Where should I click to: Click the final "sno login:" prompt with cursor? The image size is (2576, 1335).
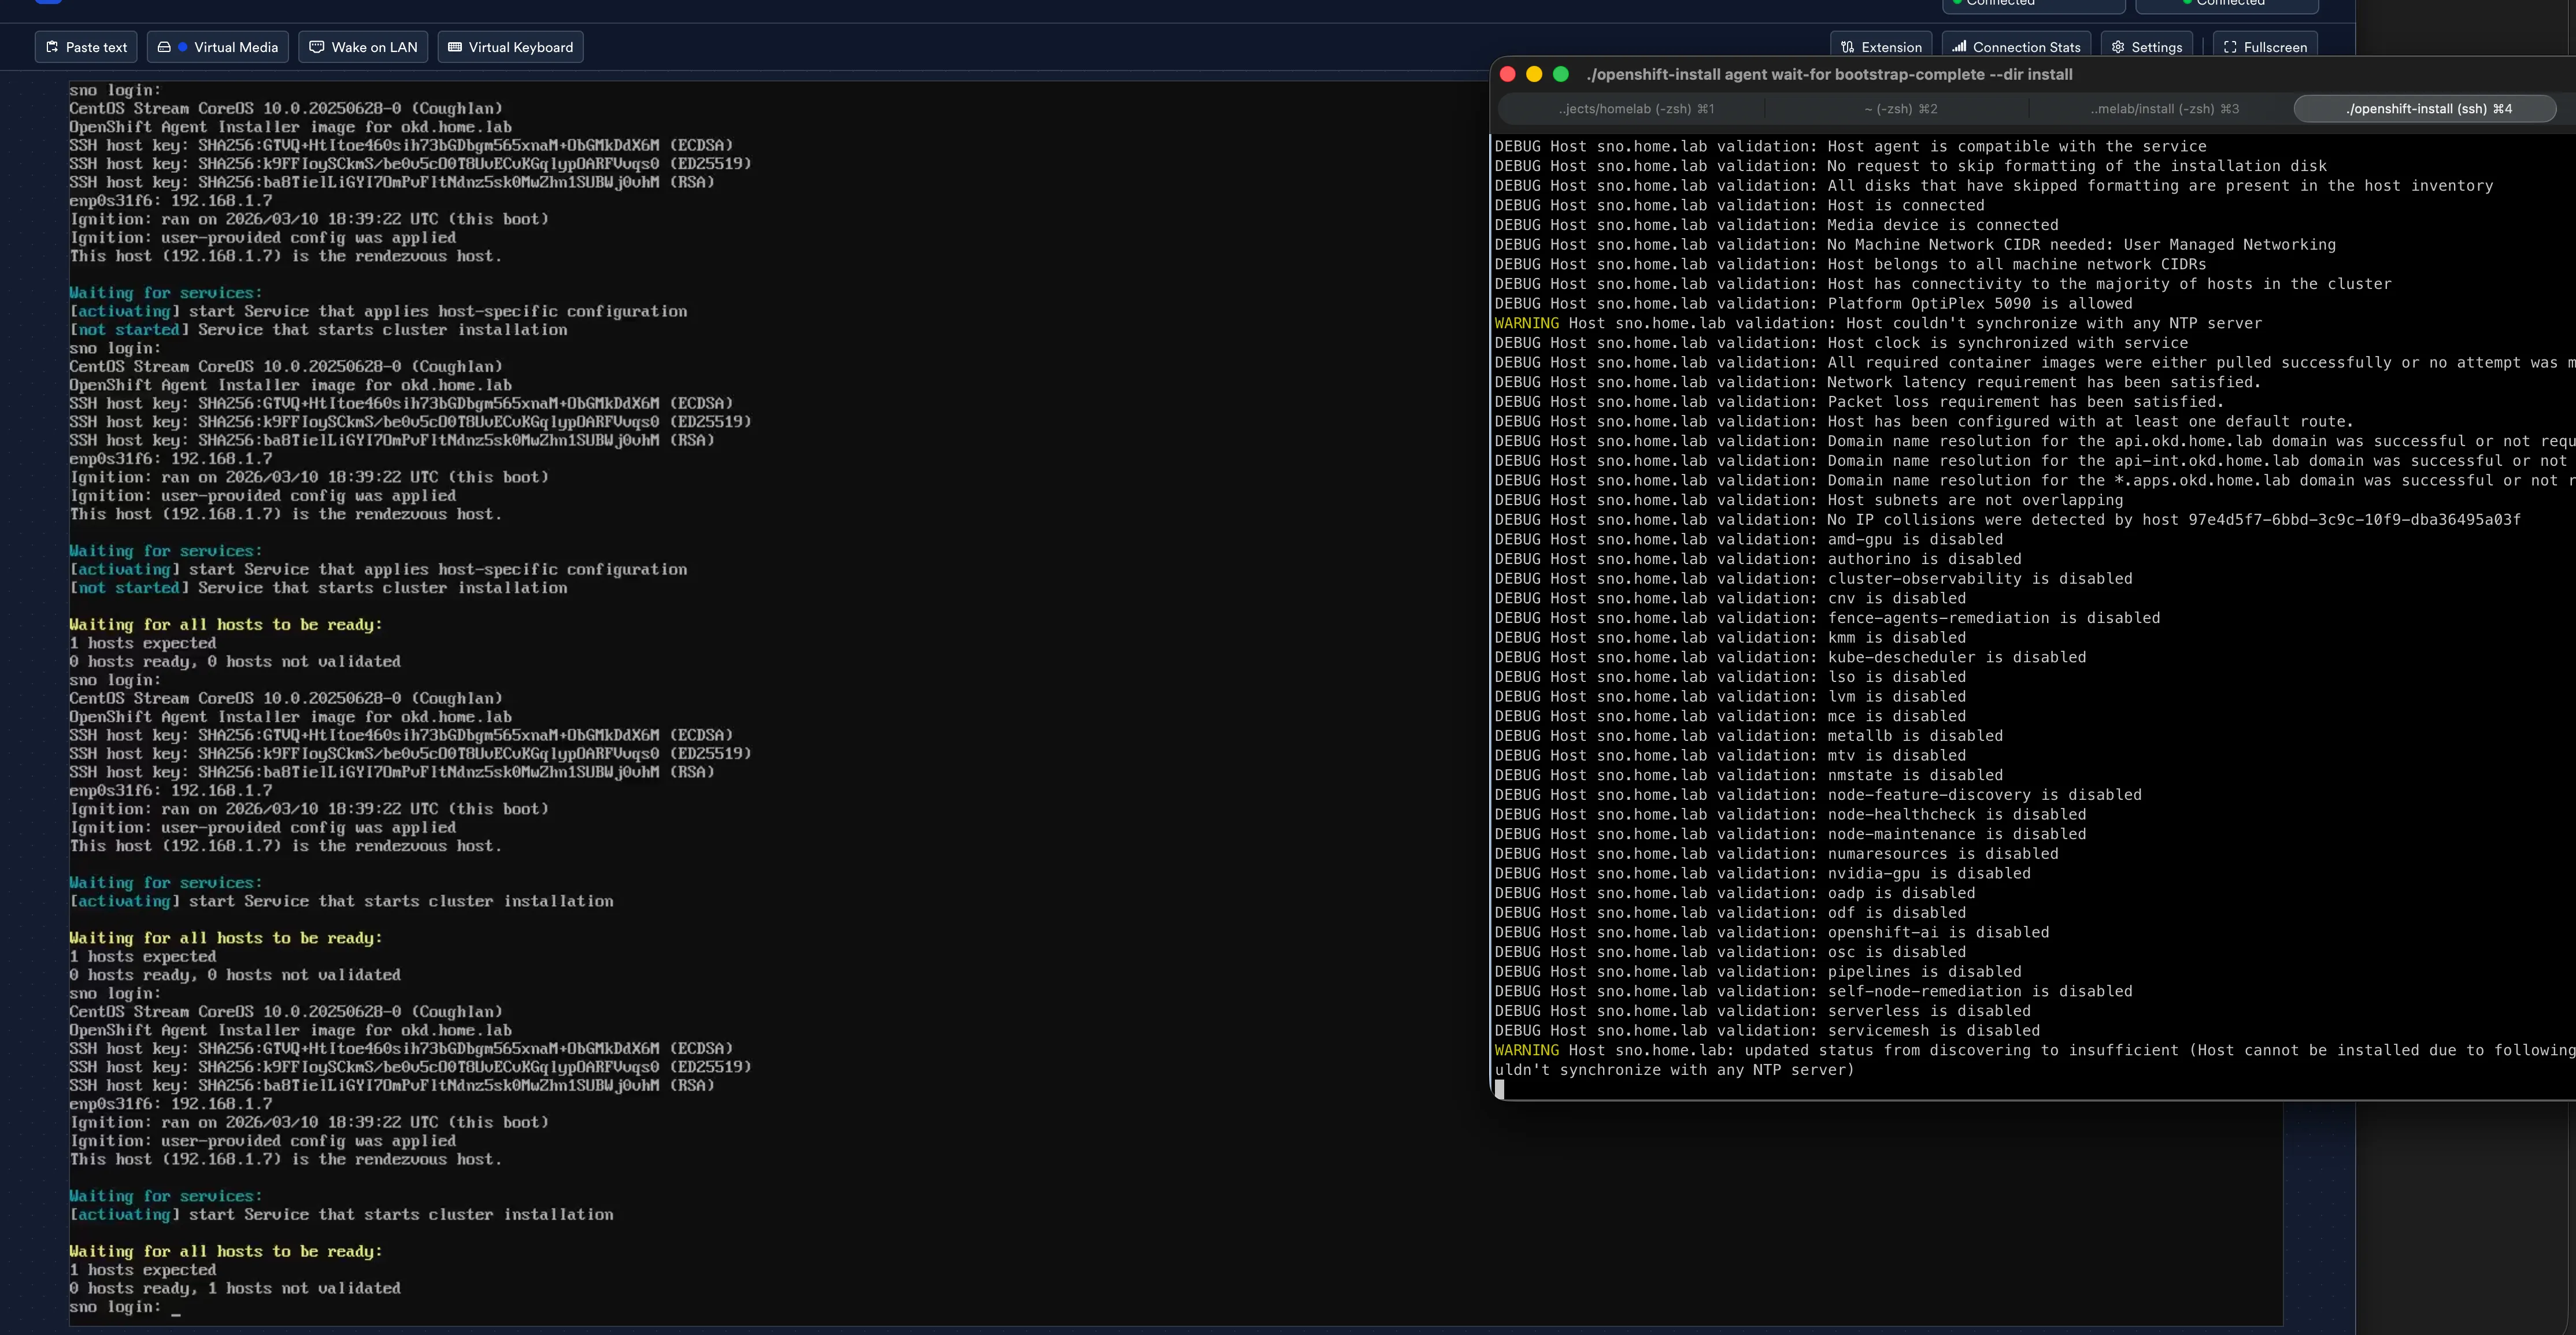pyautogui.click(x=125, y=1307)
